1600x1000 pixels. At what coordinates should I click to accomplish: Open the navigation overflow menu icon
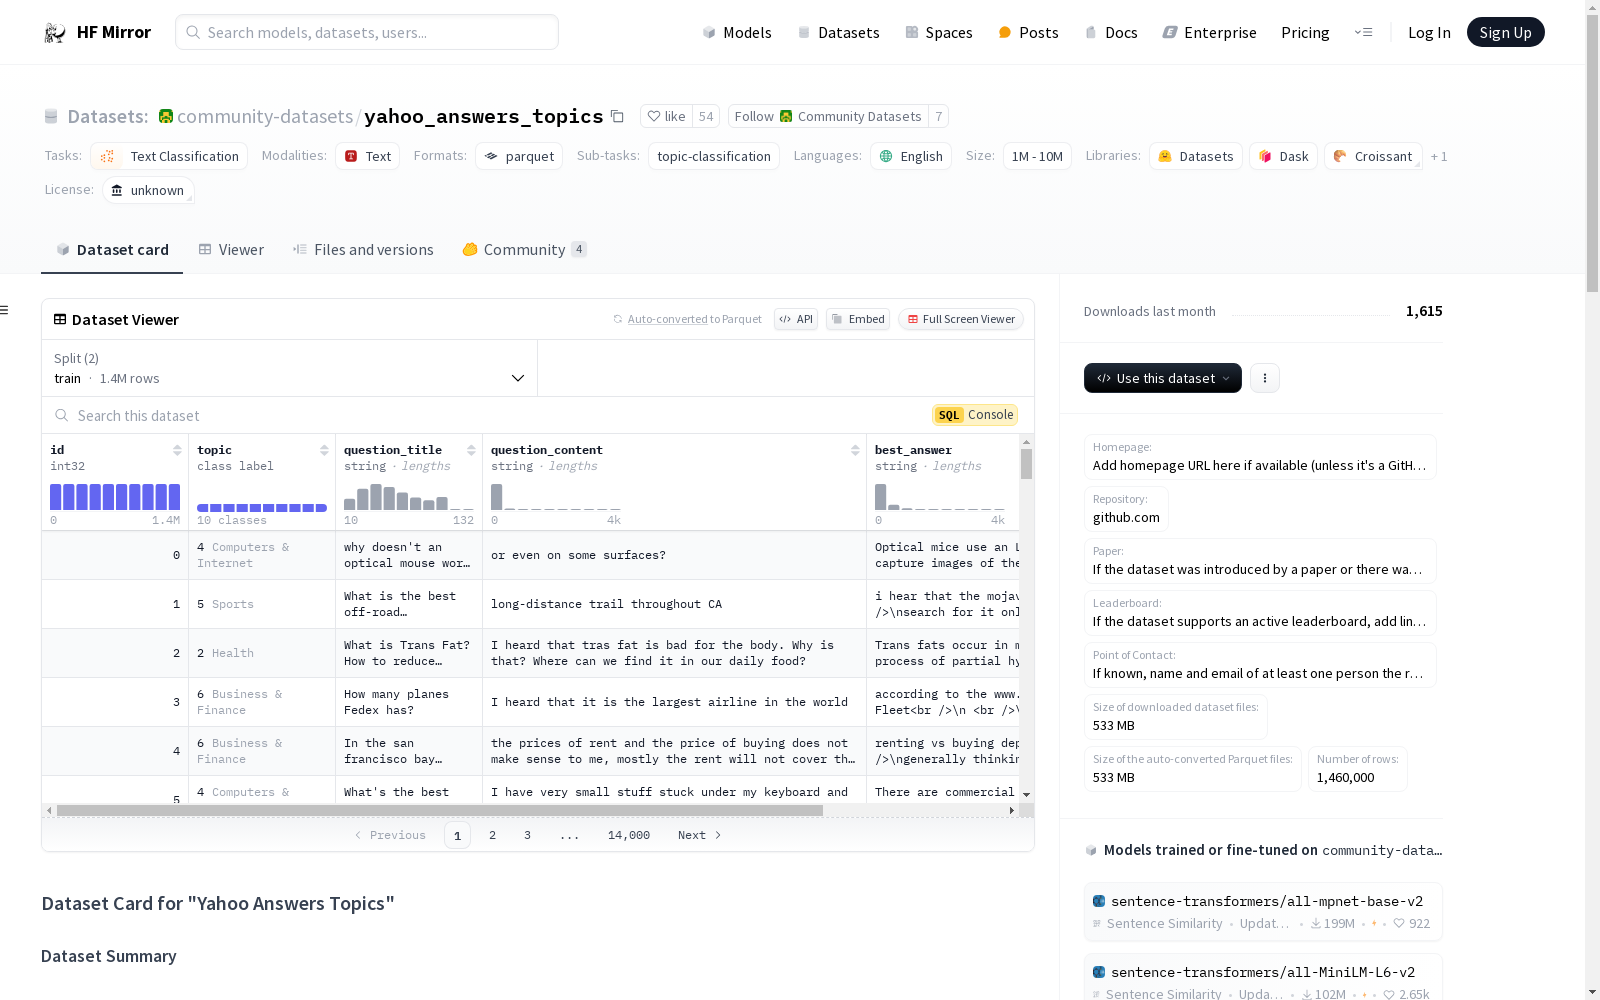pyautogui.click(x=1363, y=32)
